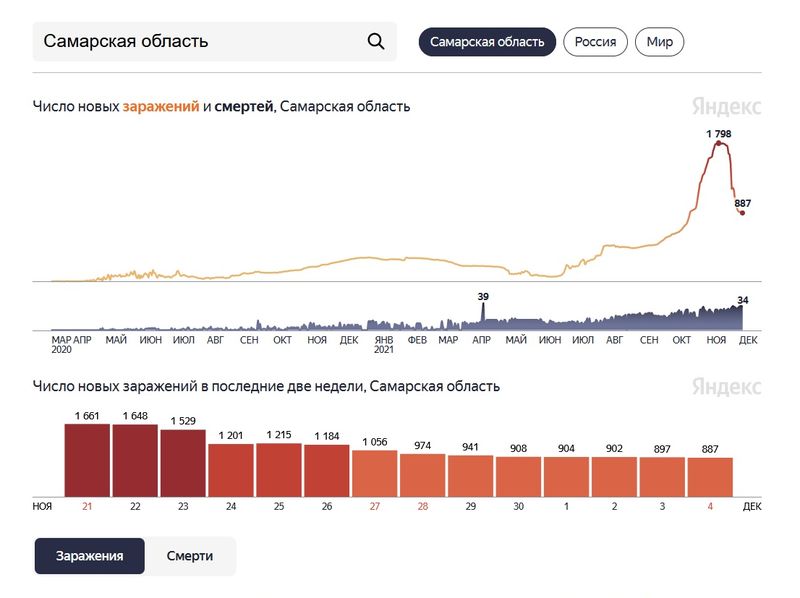Click the Яндекс watermark on upper chart
The height and width of the screenshot is (598, 800).
(x=726, y=106)
